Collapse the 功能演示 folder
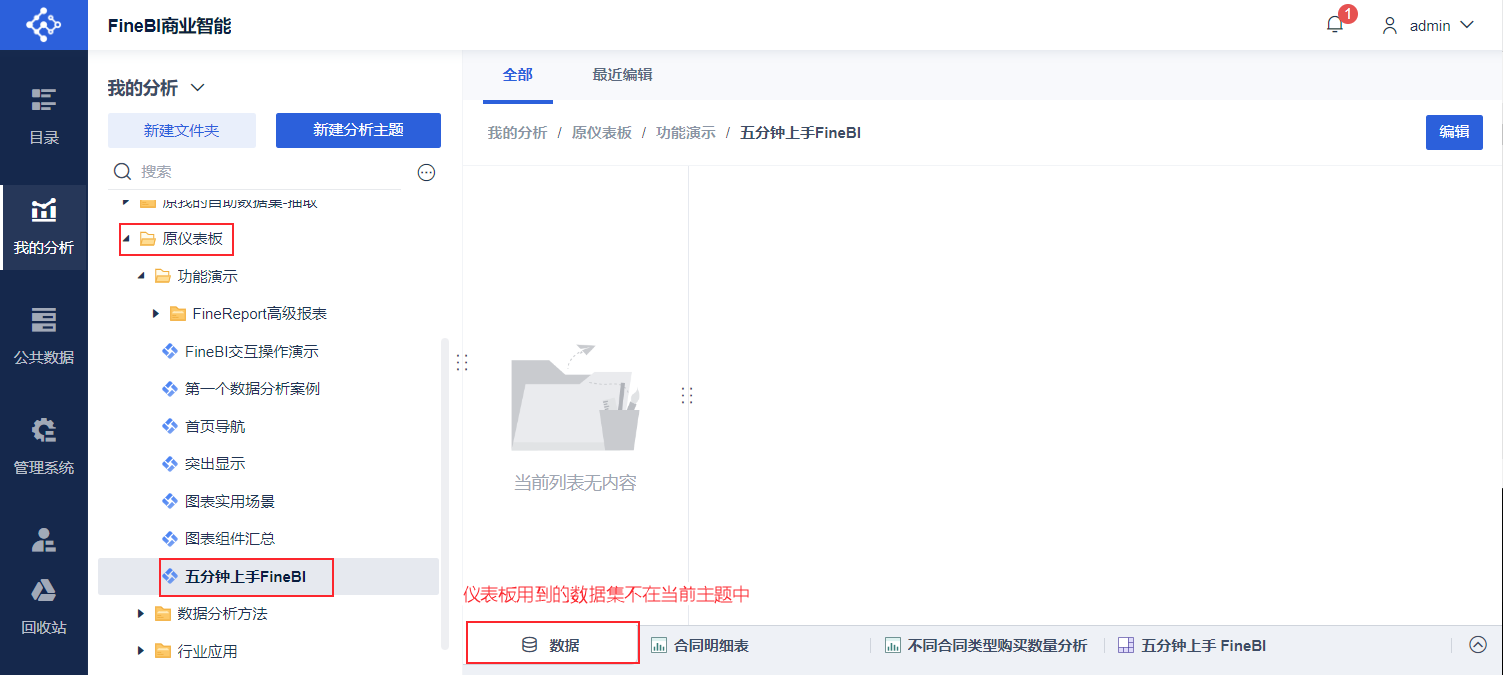 [141, 276]
